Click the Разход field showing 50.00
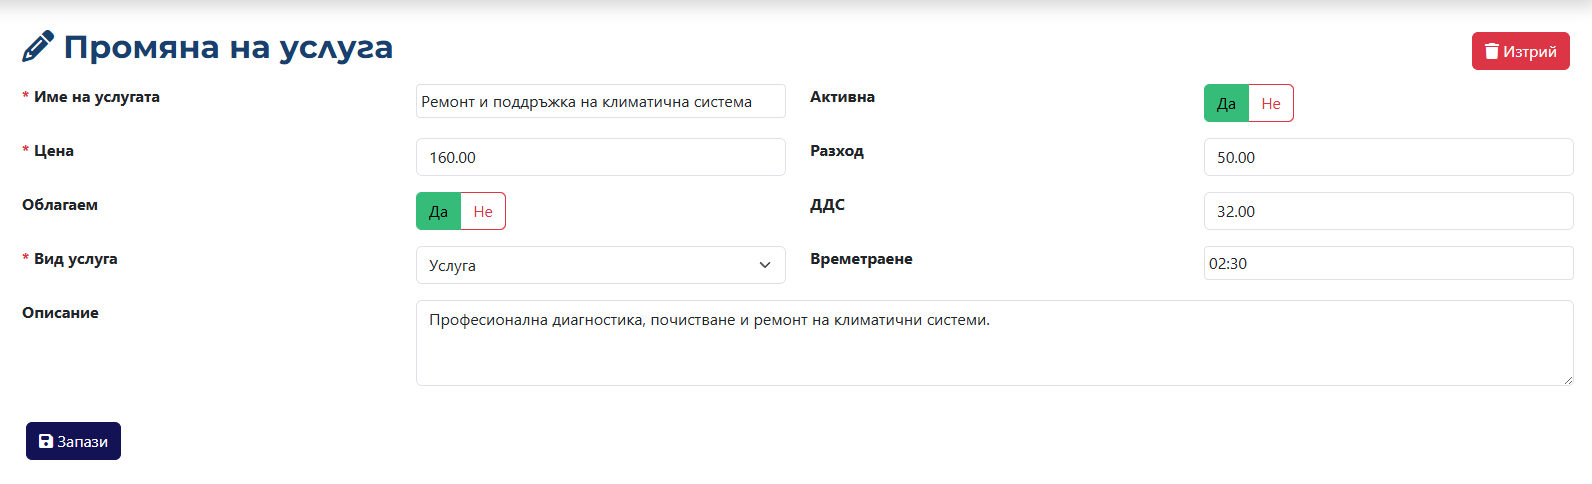This screenshot has height=484, width=1592. click(x=1389, y=157)
